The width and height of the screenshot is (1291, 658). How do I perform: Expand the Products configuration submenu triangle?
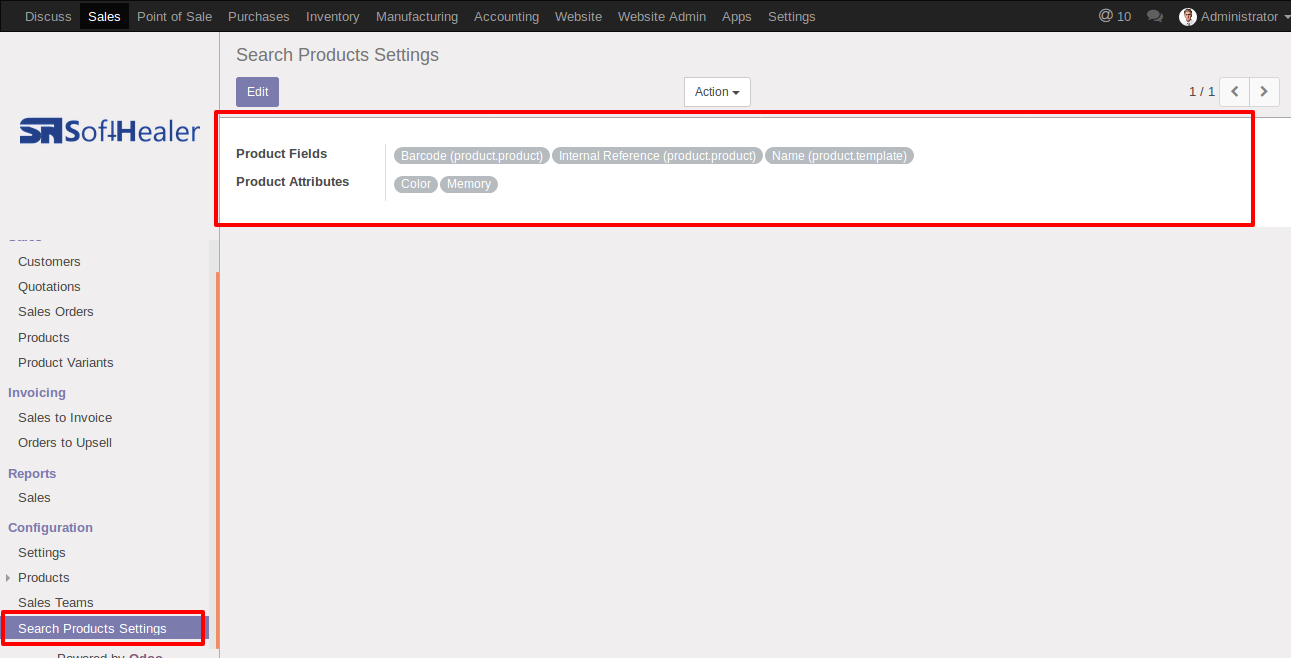pos(8,578)
